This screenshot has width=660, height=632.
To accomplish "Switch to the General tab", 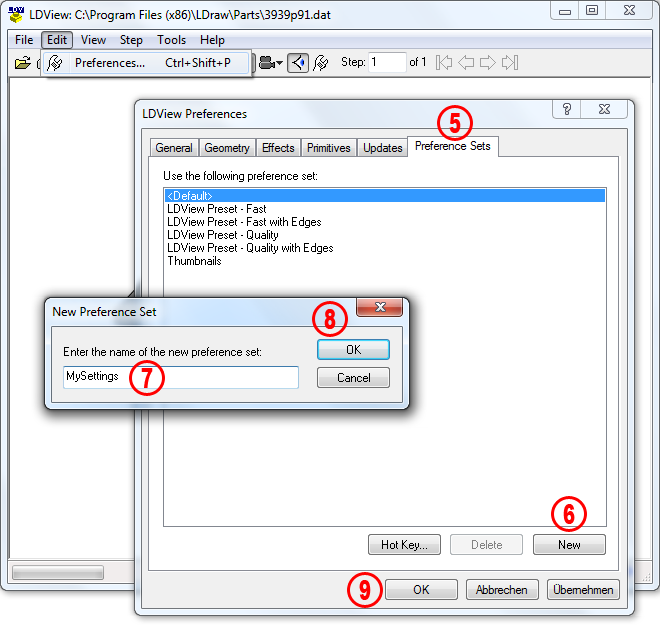I will tap(174, 148).
